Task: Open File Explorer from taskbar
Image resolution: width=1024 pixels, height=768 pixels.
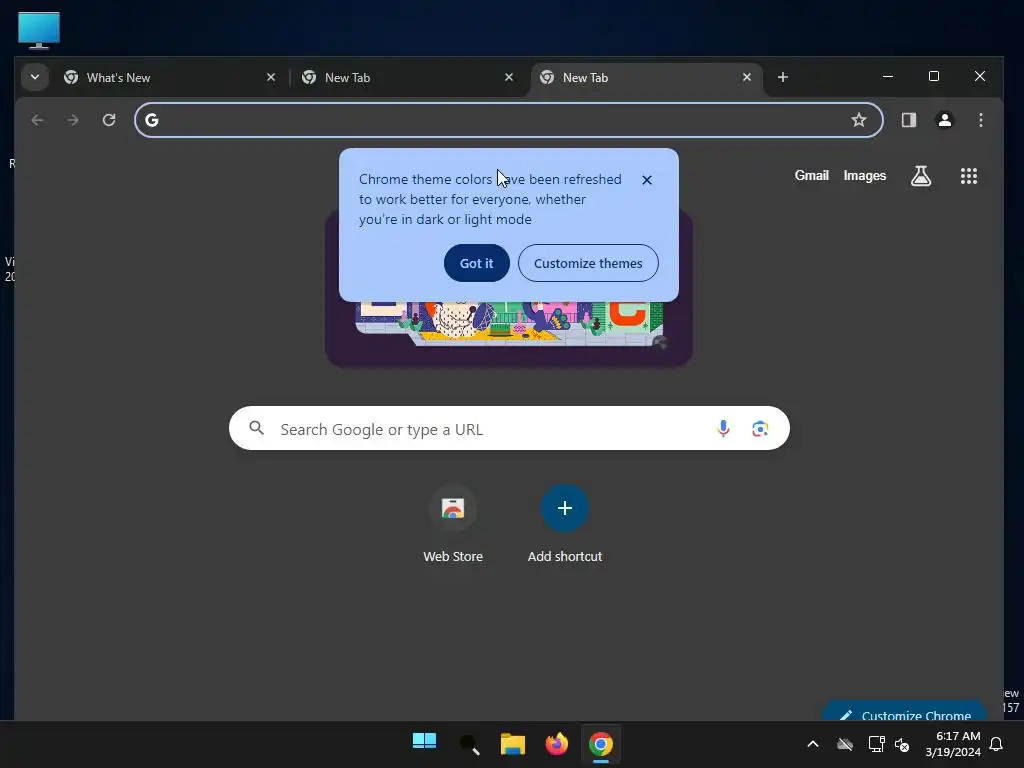Action: [513, 744]
